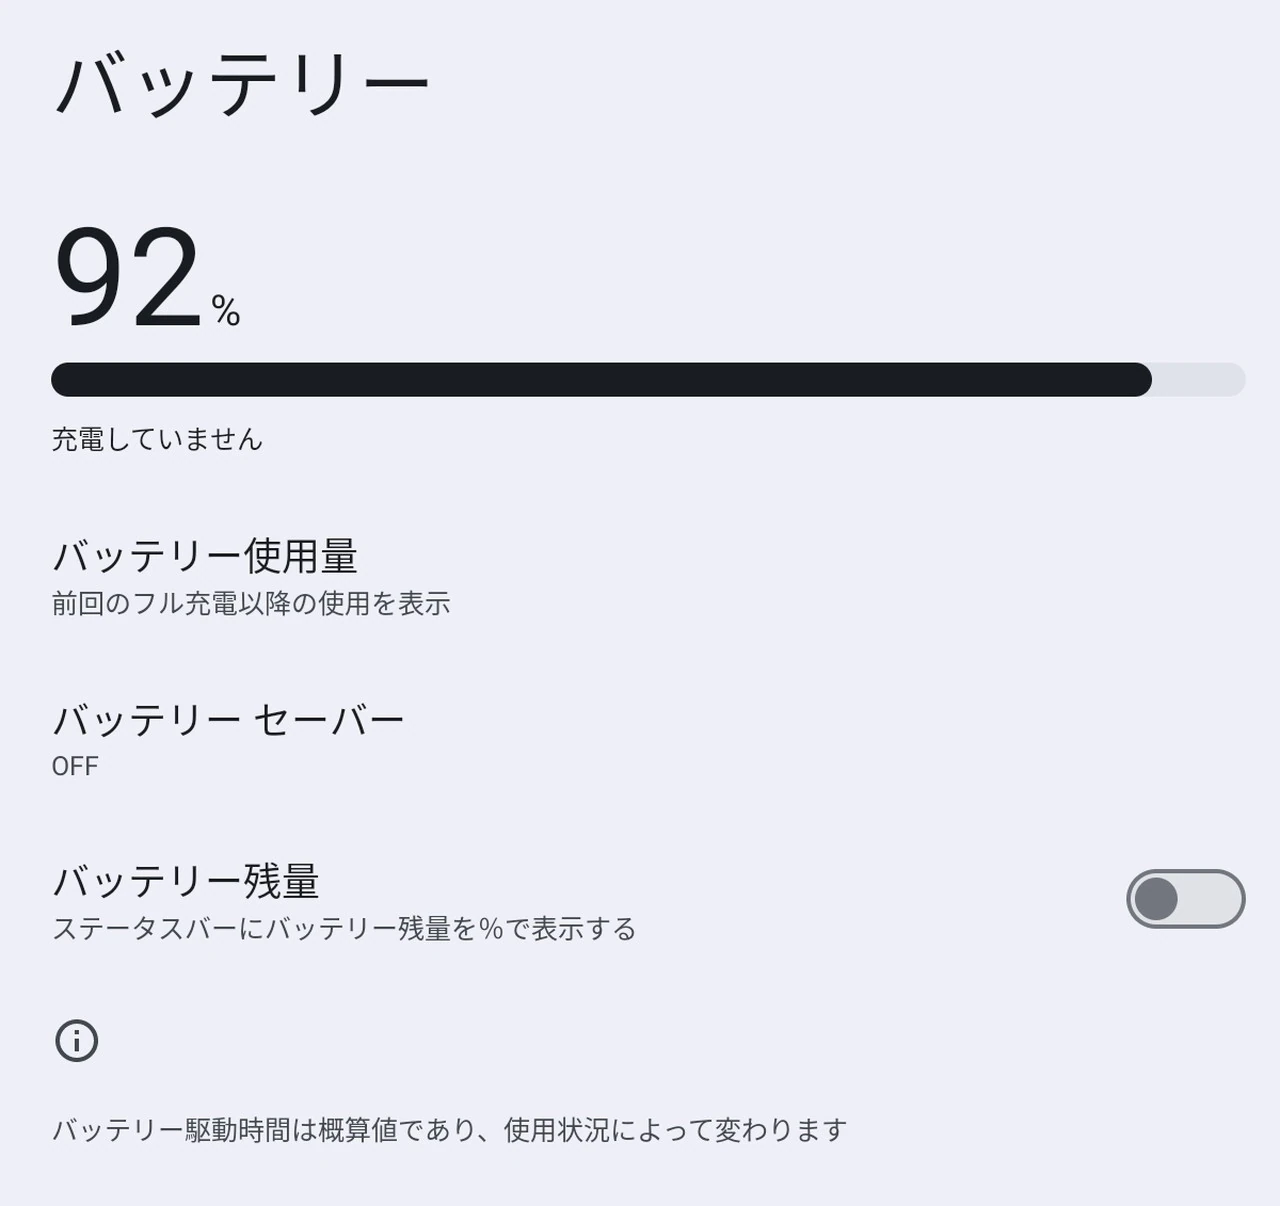This screenshot has width=1280, height=1206.
Task: Tap the small % symbol beside 92
Action: pos(226,311)
